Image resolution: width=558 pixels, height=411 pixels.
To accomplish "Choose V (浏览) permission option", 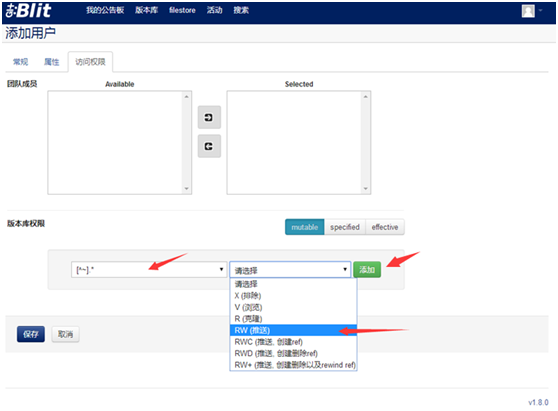I will coord(293,307).
